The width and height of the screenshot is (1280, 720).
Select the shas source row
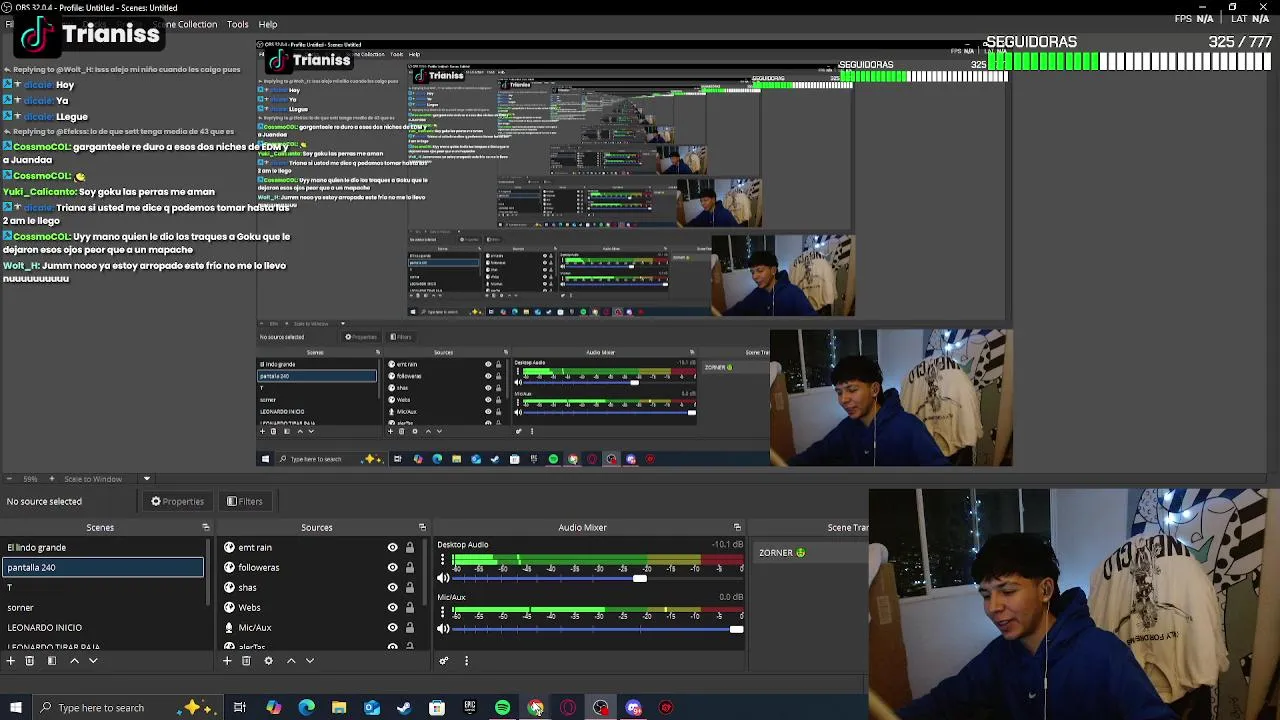point(318,587)
